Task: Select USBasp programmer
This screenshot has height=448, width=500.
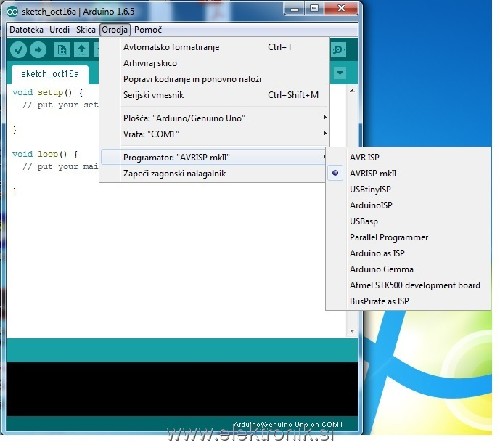Action: [x=408, y=221]
